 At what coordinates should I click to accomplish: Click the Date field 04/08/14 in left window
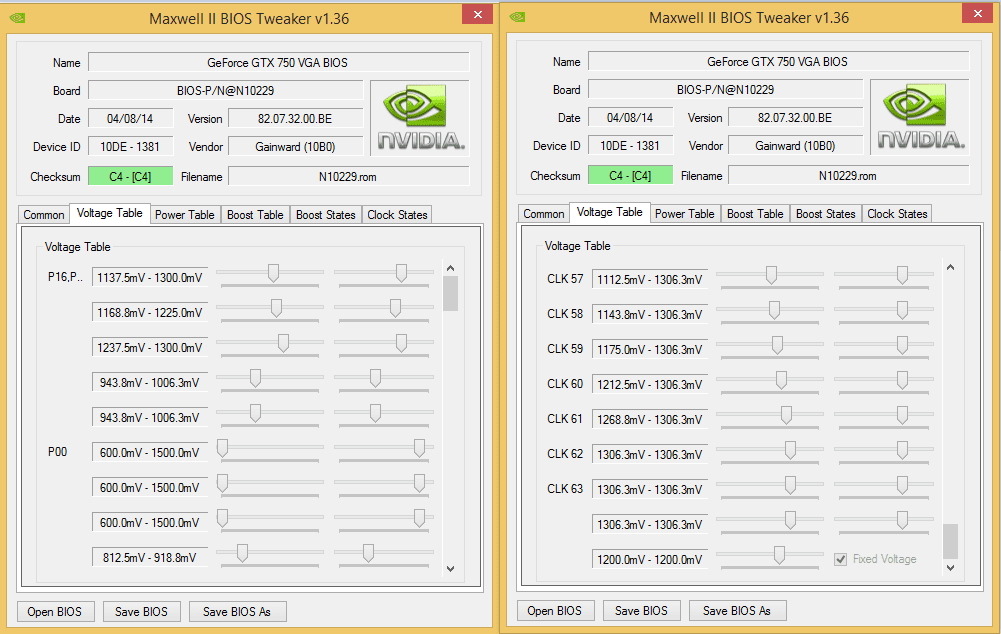(130, 119)
